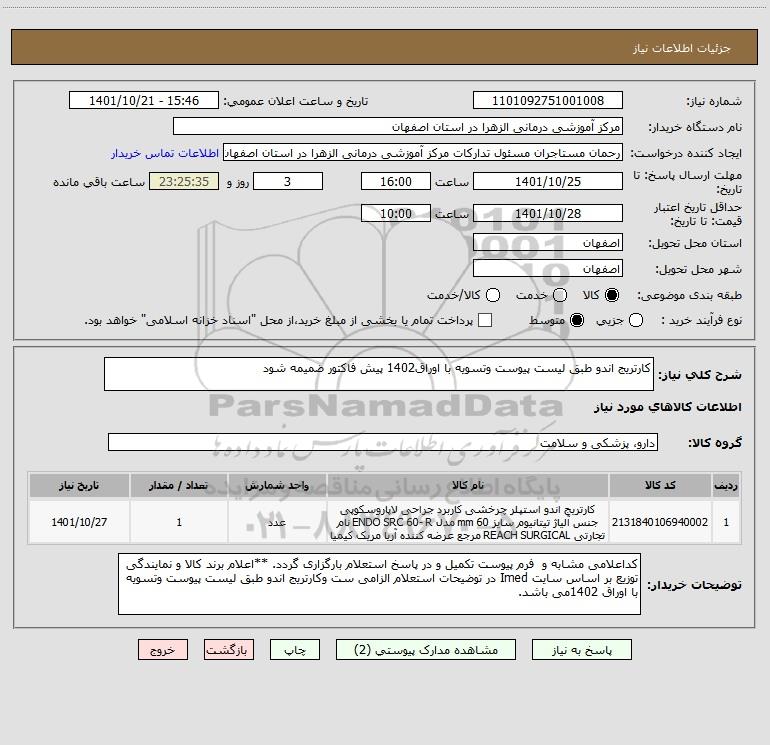770x745 pixels.
Task: Toggle the اسناد خزانه اسلامی payment checkbox
Action: 485,320
